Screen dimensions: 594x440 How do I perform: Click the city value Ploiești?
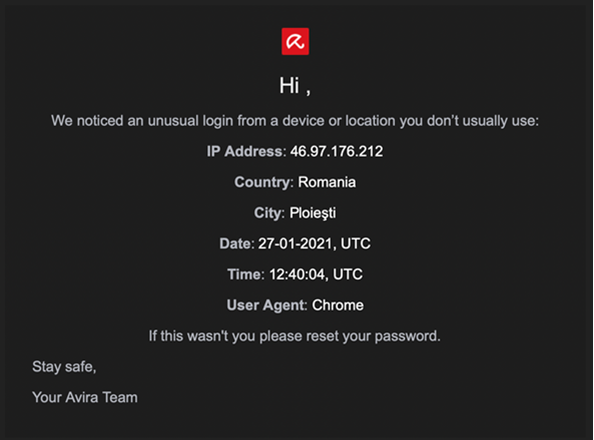tap(313, 213)
